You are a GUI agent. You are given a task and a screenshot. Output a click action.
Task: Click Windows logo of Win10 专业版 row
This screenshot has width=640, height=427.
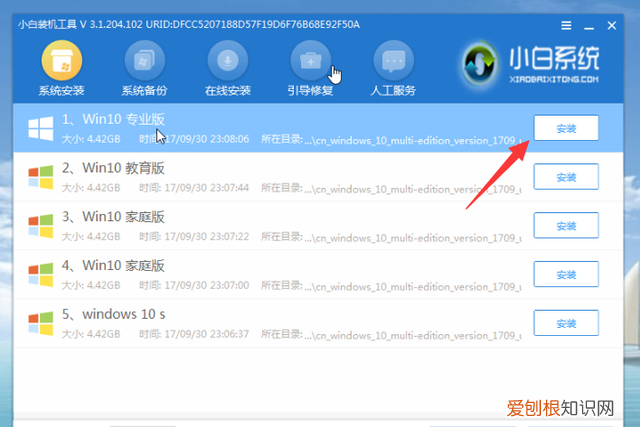[40, 128]
